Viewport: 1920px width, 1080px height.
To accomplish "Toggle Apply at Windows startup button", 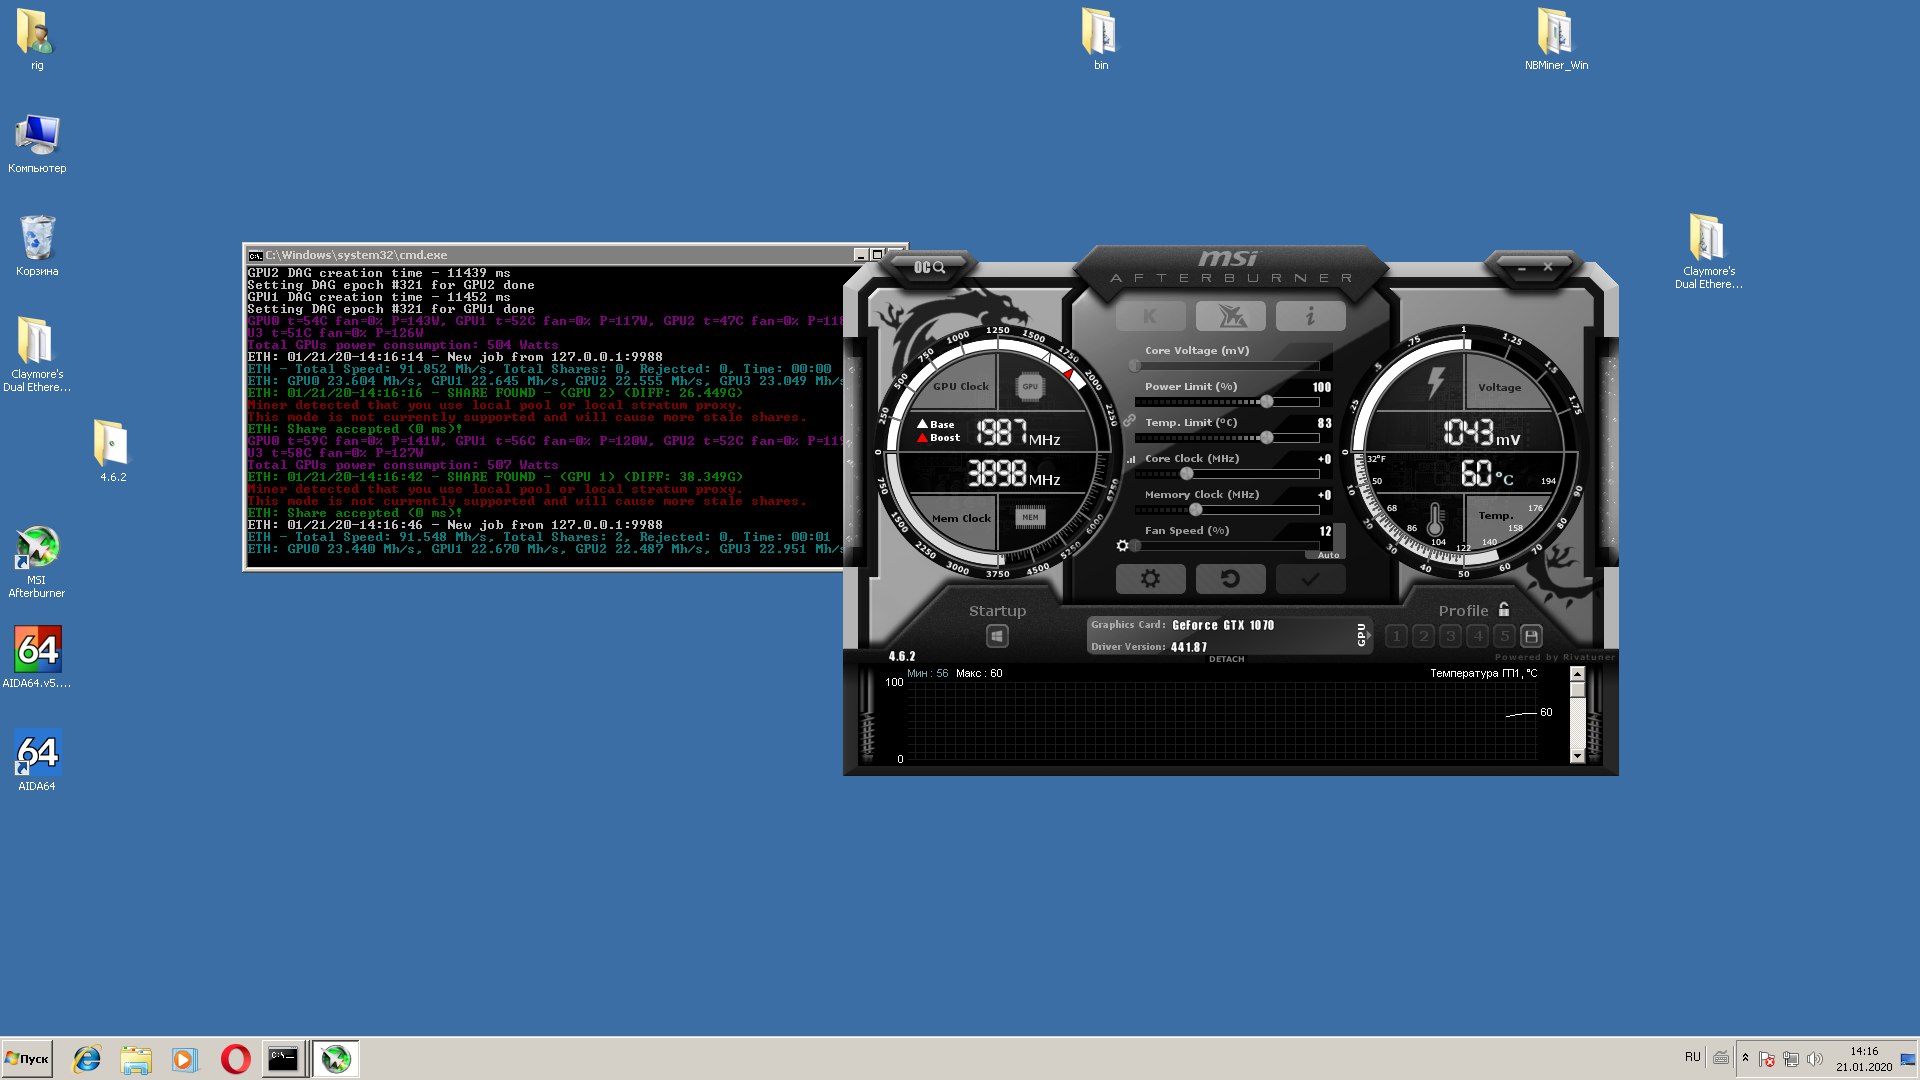I will tap(997, 636).
